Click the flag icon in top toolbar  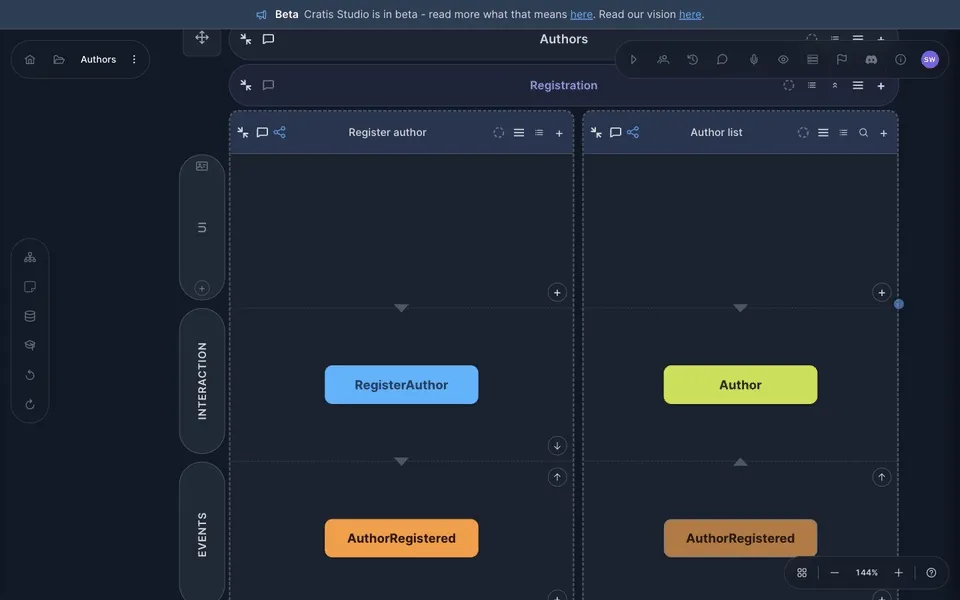tap(842, 59)
